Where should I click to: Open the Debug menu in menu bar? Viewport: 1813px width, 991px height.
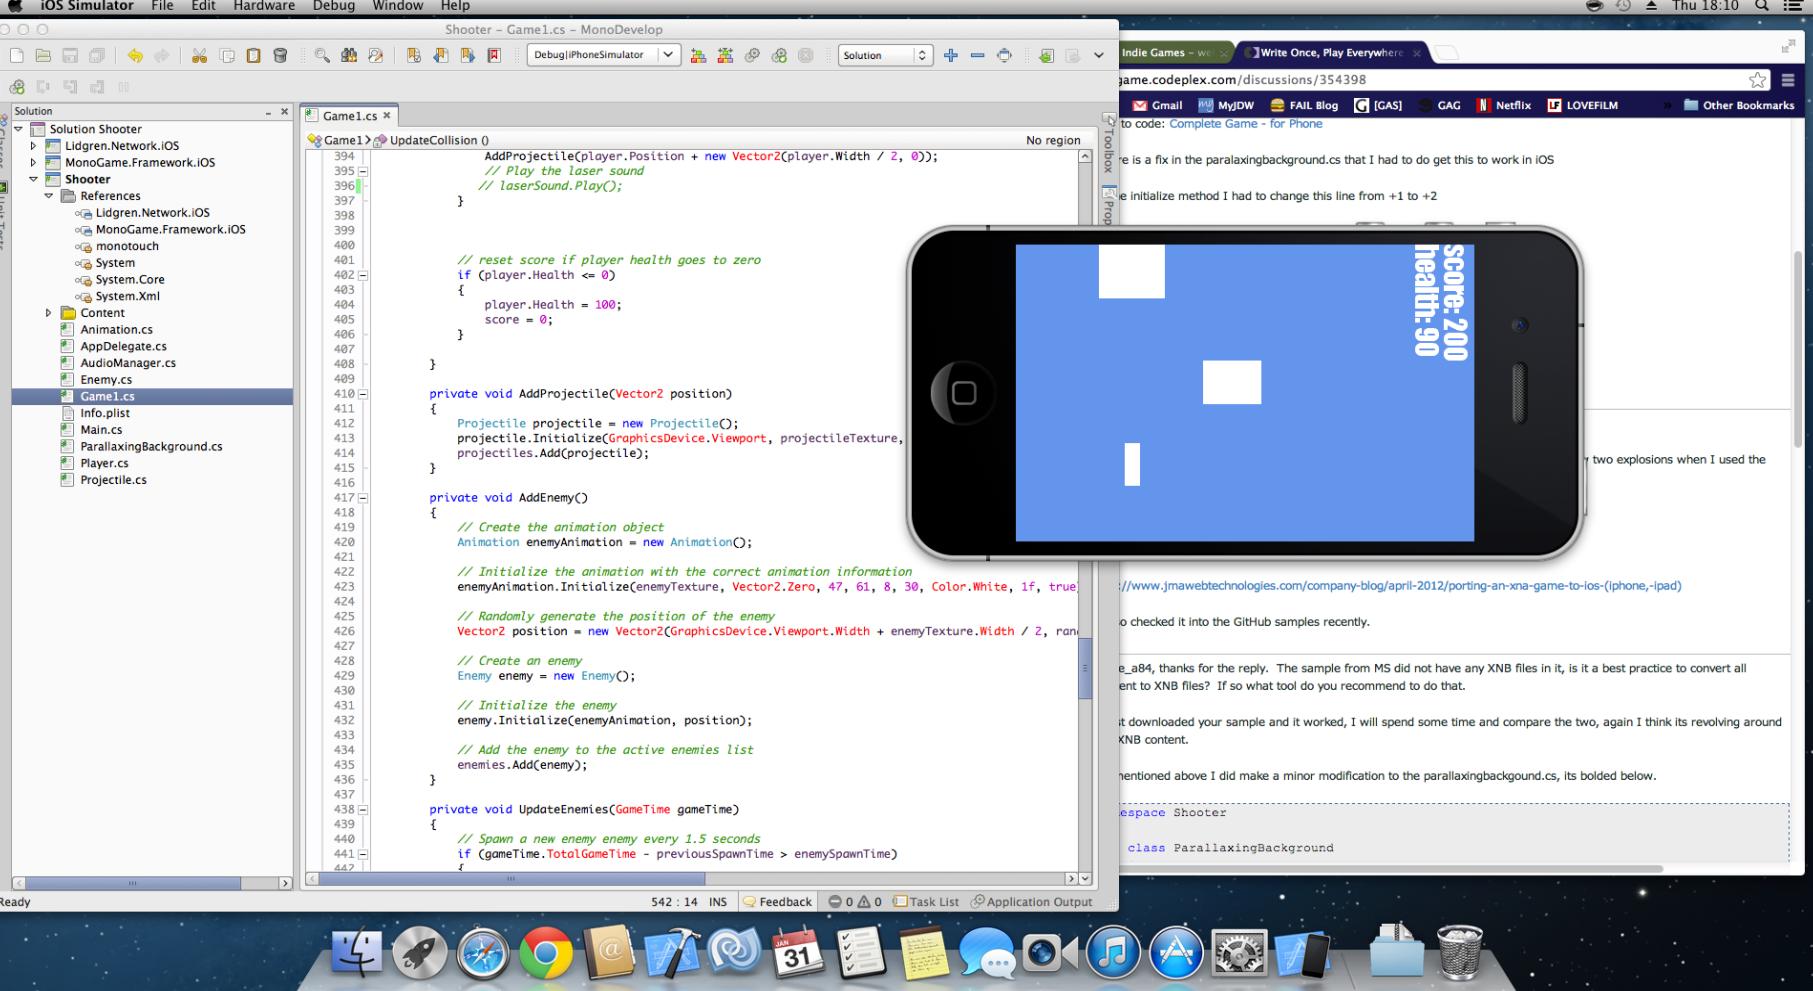click(333, 6)
